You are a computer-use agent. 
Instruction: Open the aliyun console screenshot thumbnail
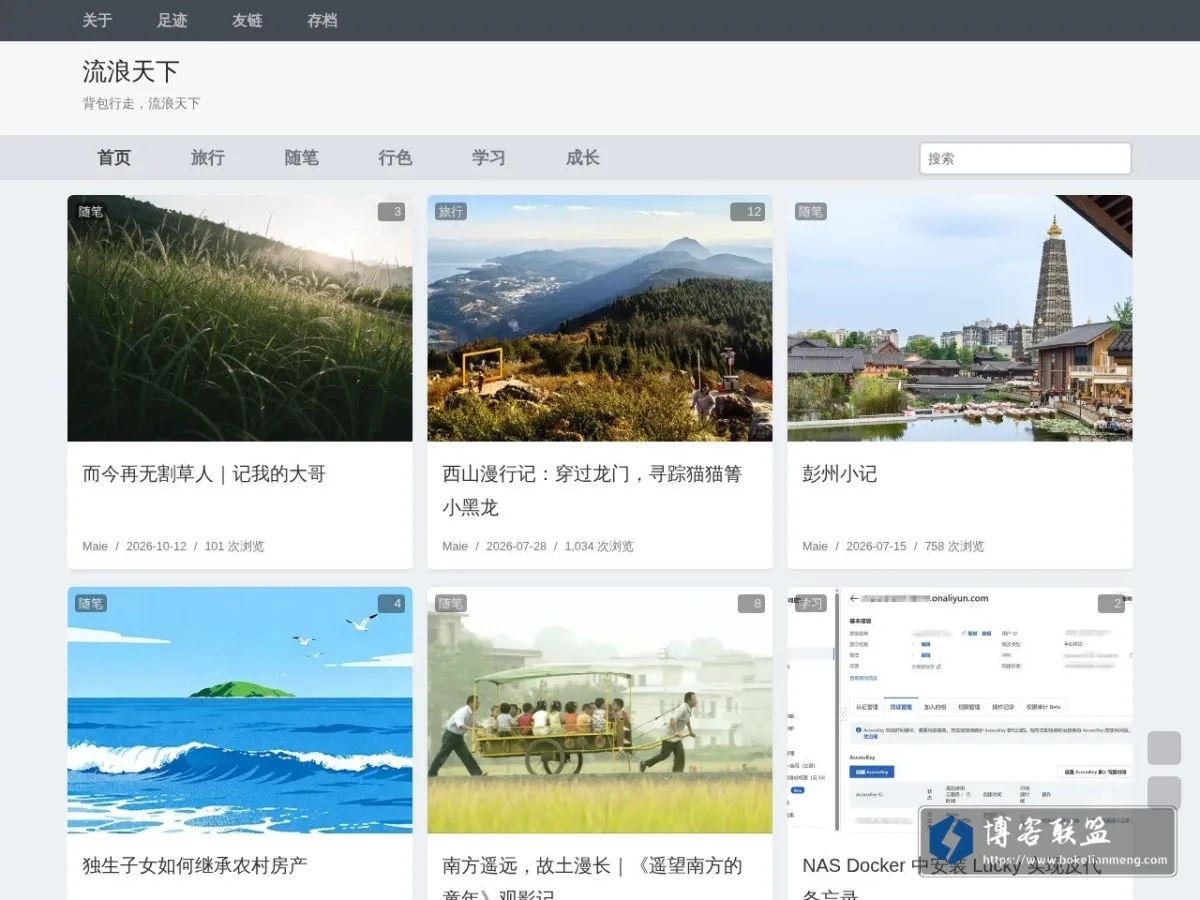point(960,710)
